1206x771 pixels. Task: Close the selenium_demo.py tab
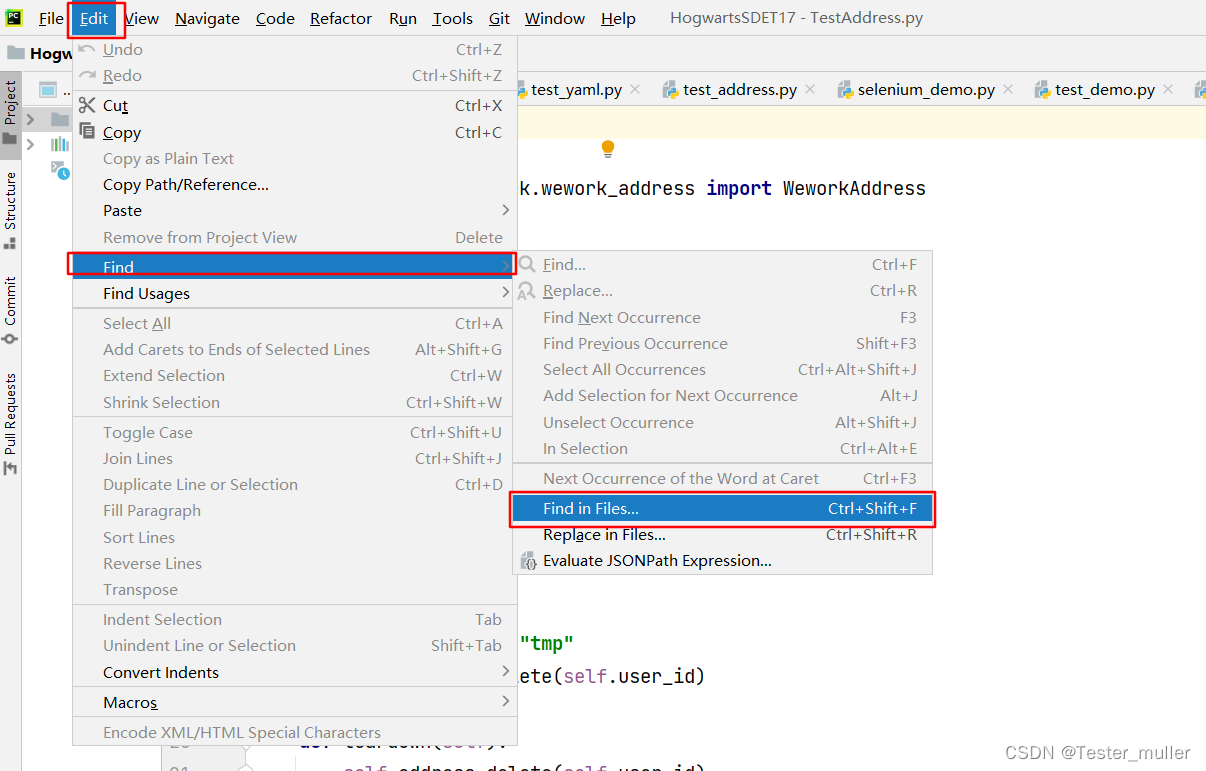point(1008,90)
